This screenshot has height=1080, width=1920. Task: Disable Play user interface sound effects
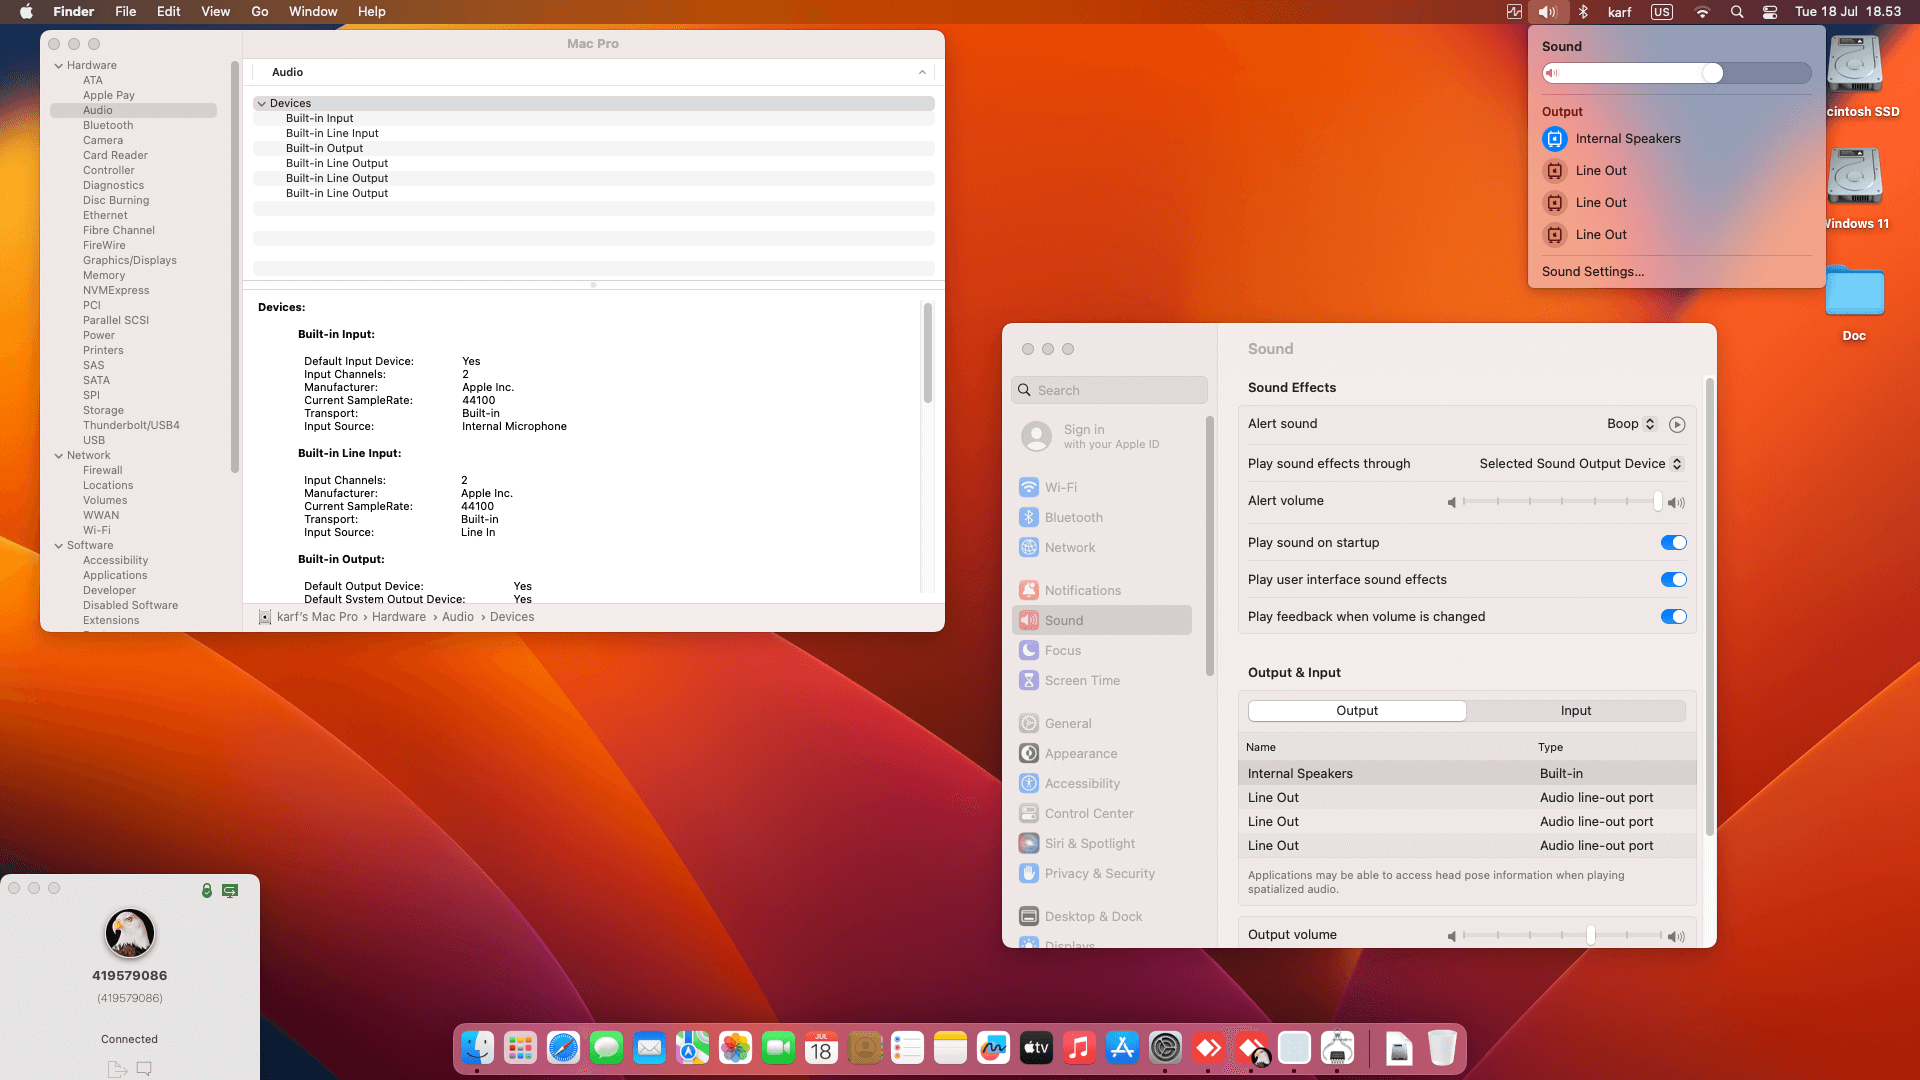[x=1673, y=580]
